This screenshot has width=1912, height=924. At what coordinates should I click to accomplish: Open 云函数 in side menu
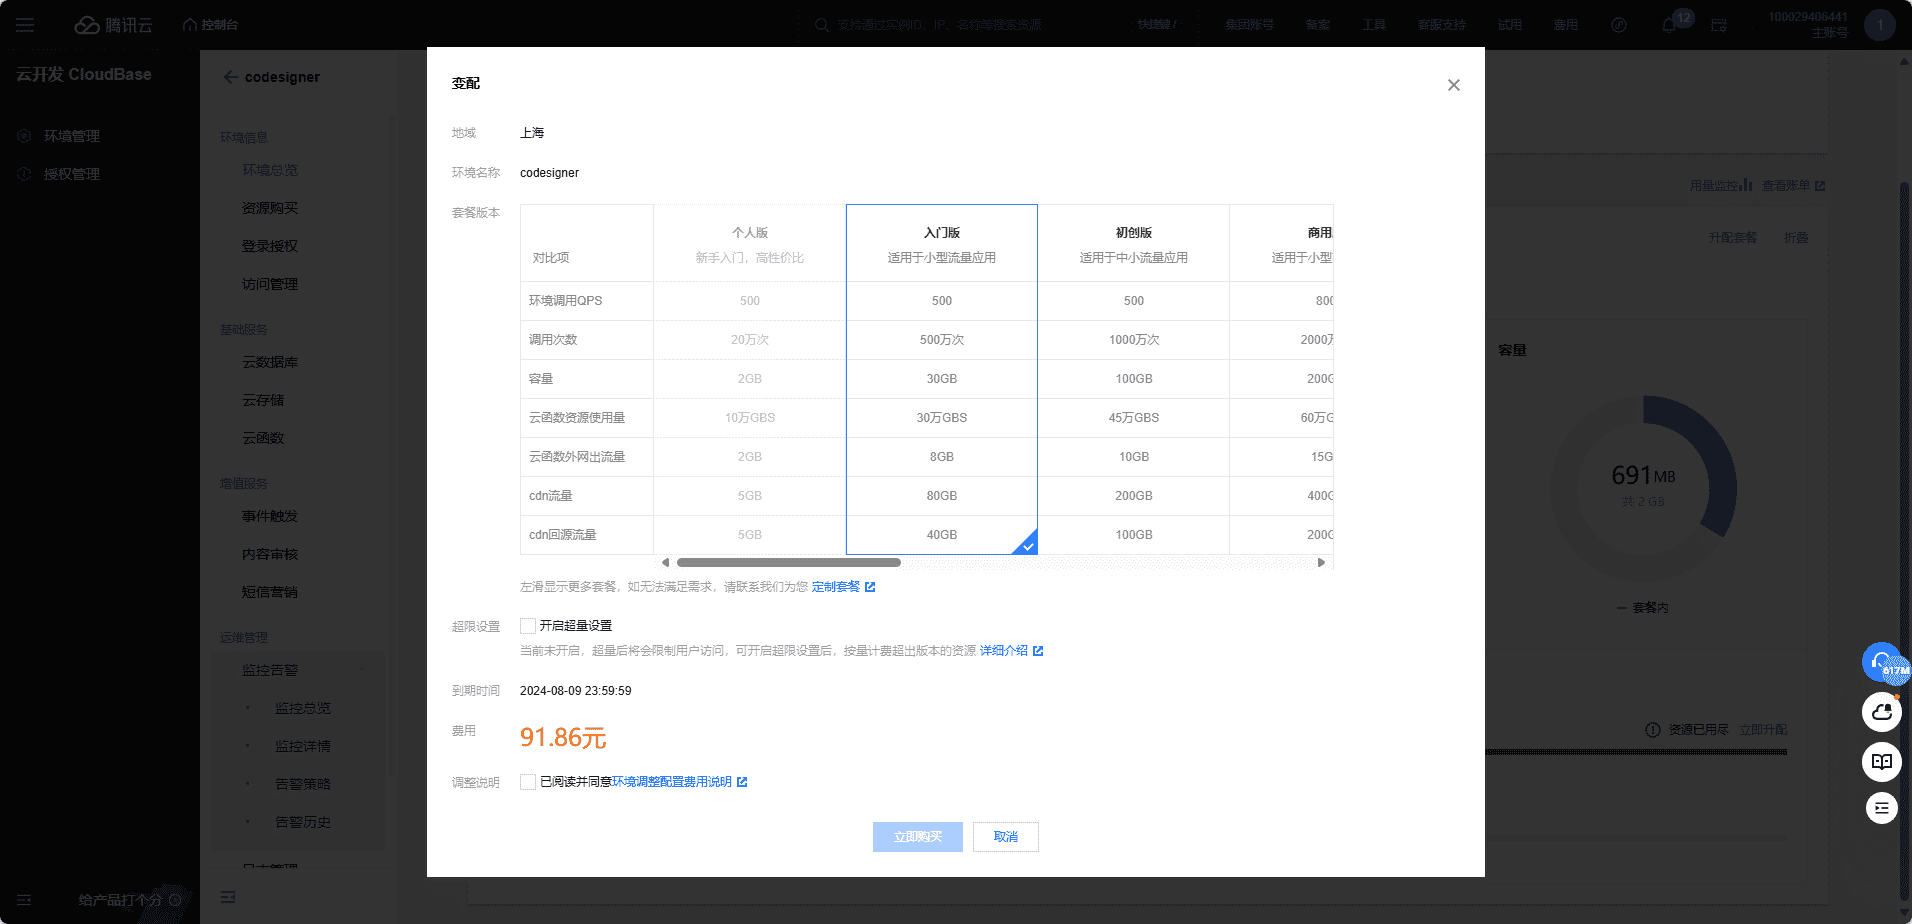coord(263,438)
